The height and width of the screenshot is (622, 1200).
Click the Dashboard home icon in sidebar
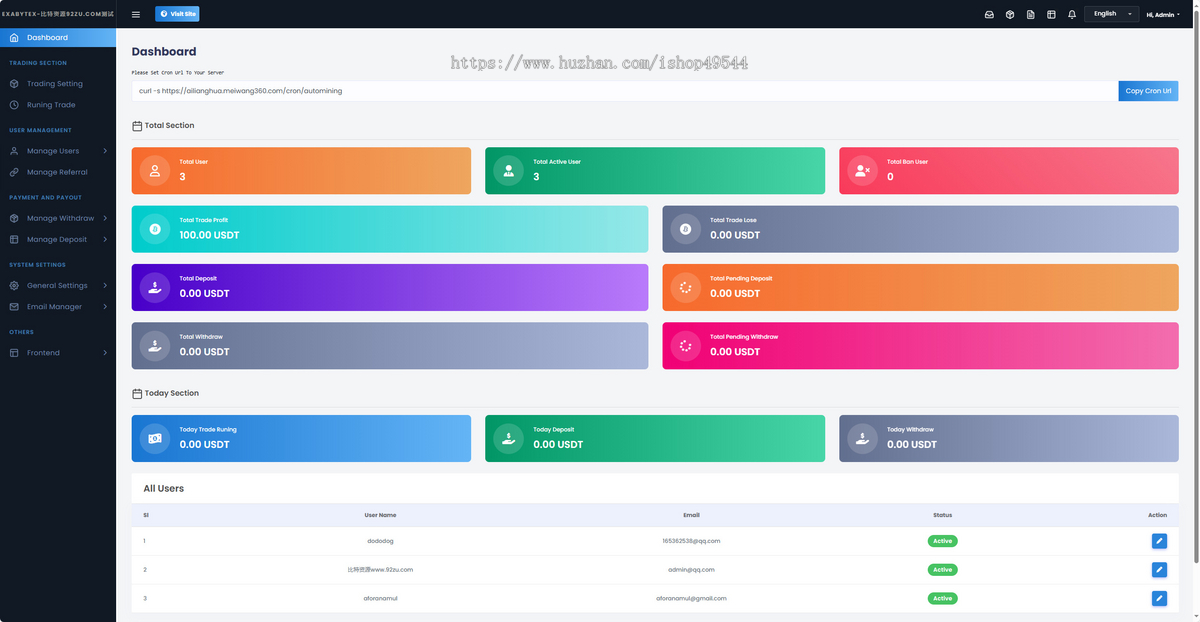coord(14,37)
